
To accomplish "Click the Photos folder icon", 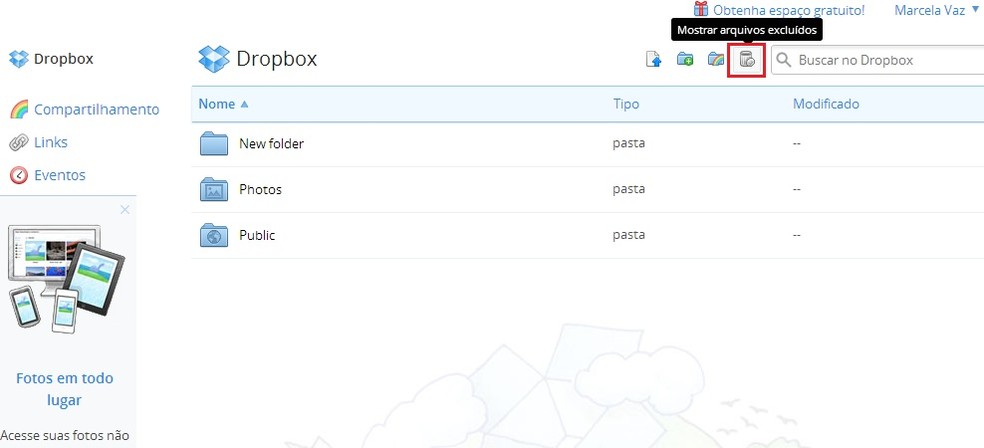I will [x=214, y=189].
